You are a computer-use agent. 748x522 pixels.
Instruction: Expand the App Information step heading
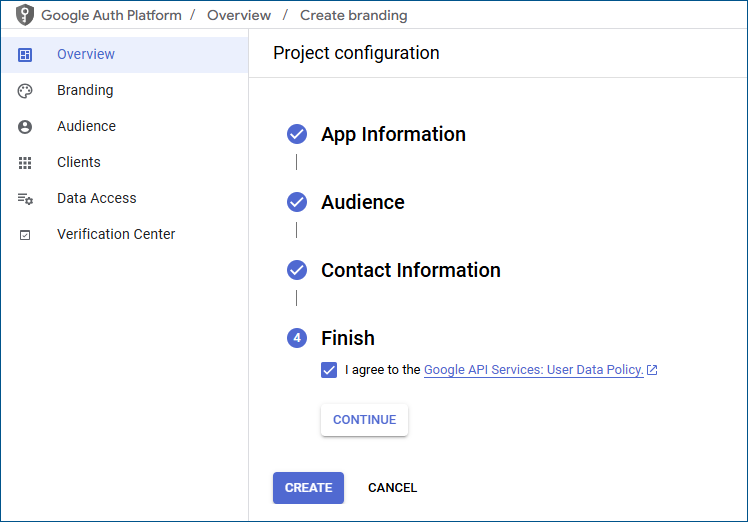(x=393, y=135)
